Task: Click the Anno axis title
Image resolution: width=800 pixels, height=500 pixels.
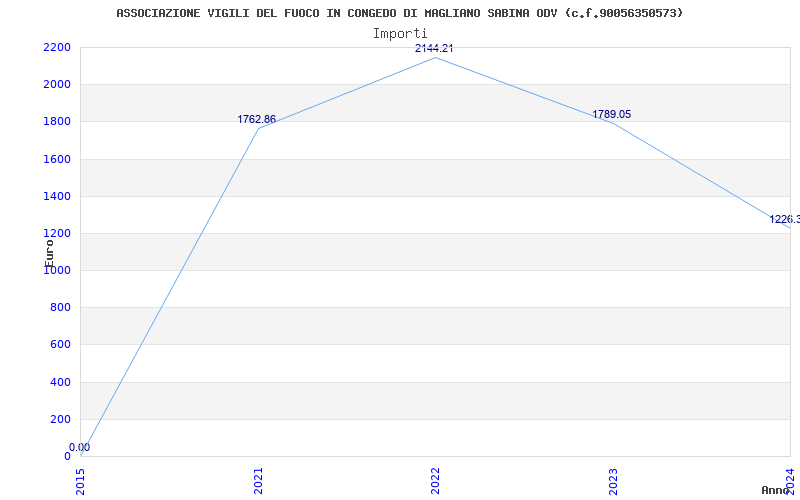Action: click(x=775, y=490)
